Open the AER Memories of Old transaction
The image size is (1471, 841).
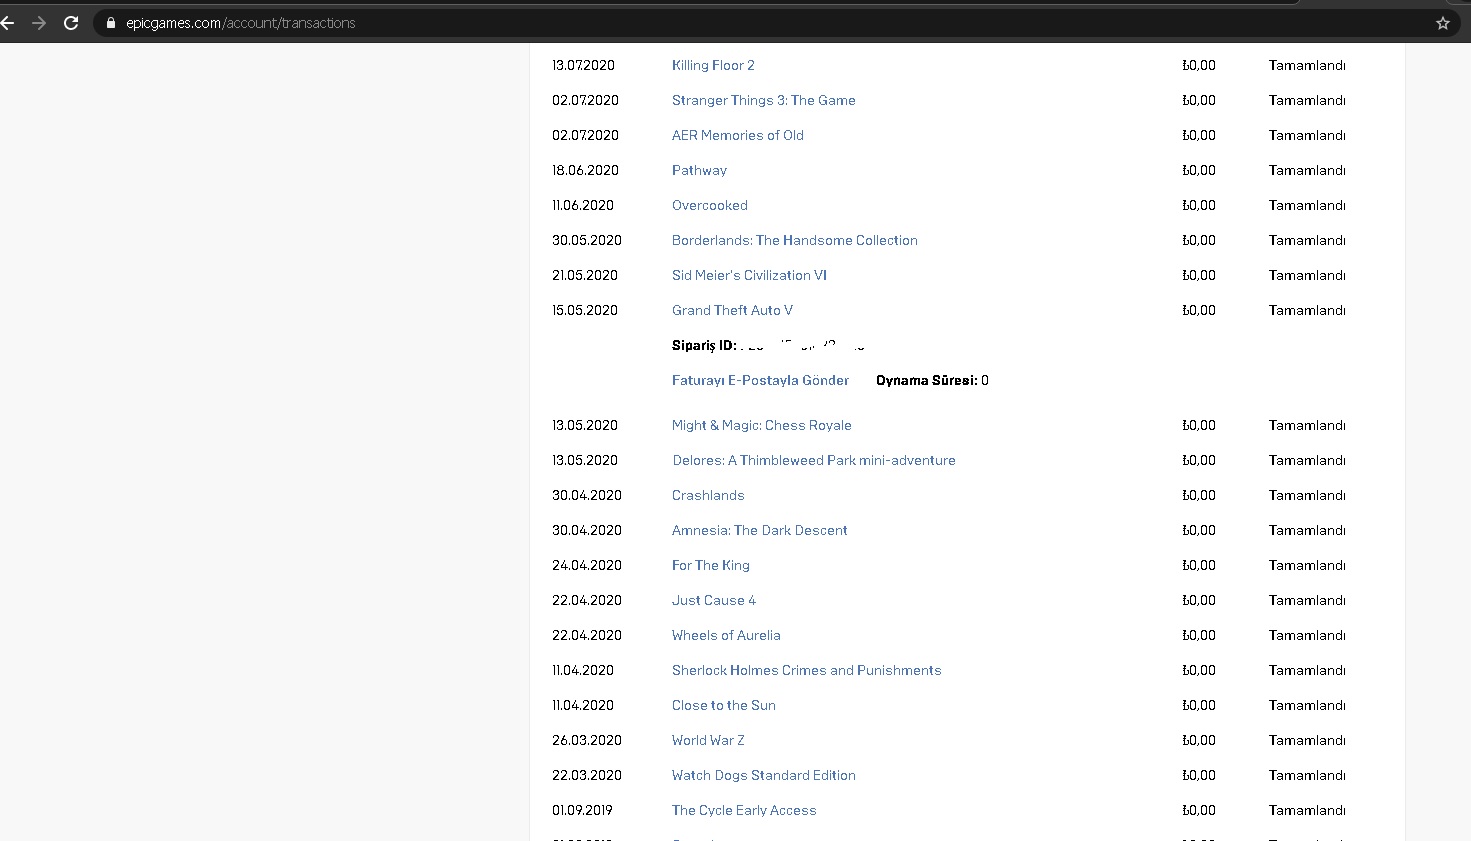[x=738, y=135]
